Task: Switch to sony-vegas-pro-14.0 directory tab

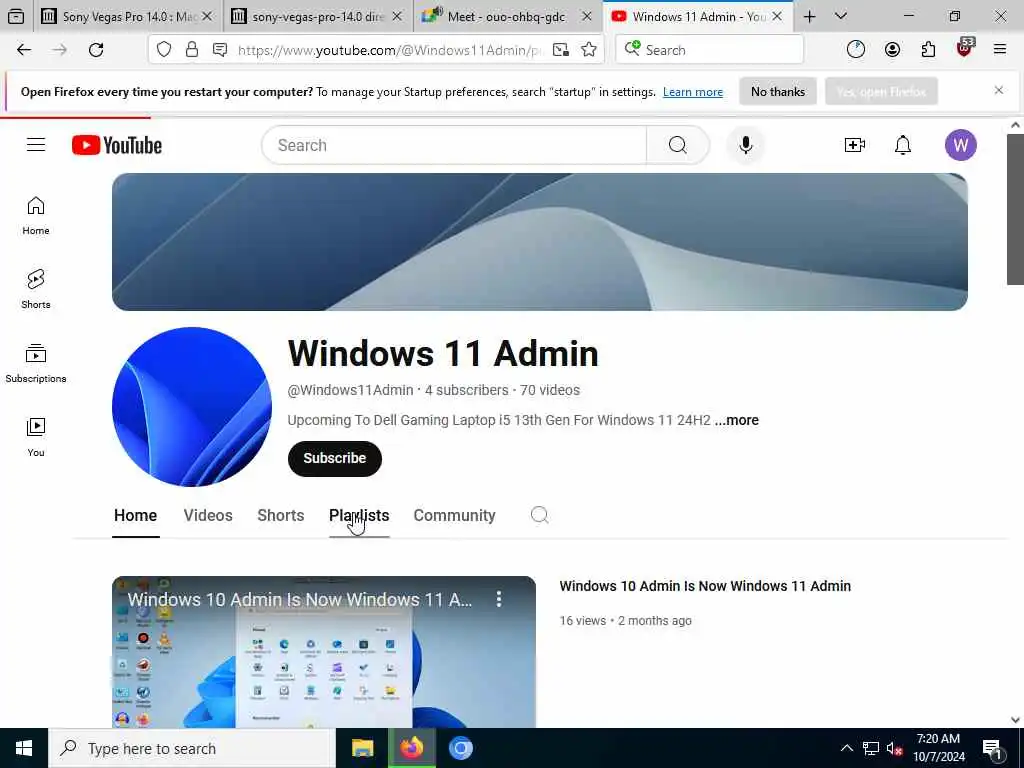Action: point(318,16)
